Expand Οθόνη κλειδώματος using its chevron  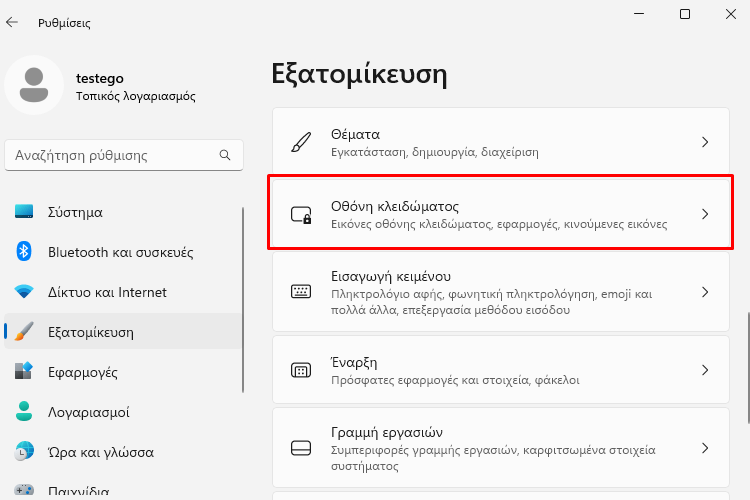pyautogui.click(x=705, y=214)
